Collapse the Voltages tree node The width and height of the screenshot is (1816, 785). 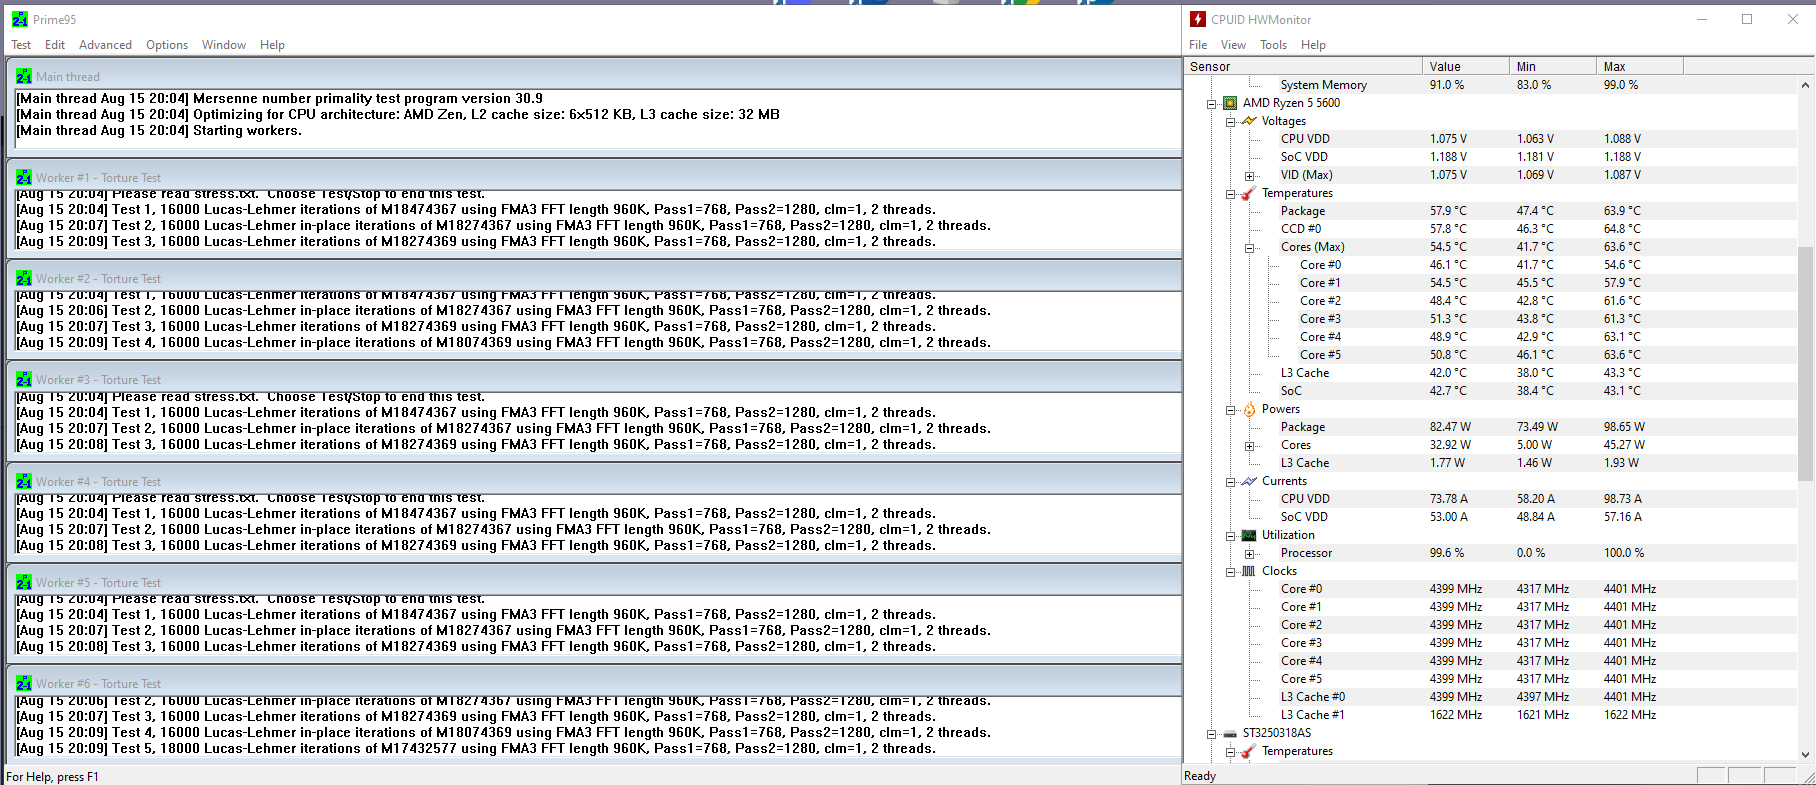pyautogui.click(x=1230, y=121)
